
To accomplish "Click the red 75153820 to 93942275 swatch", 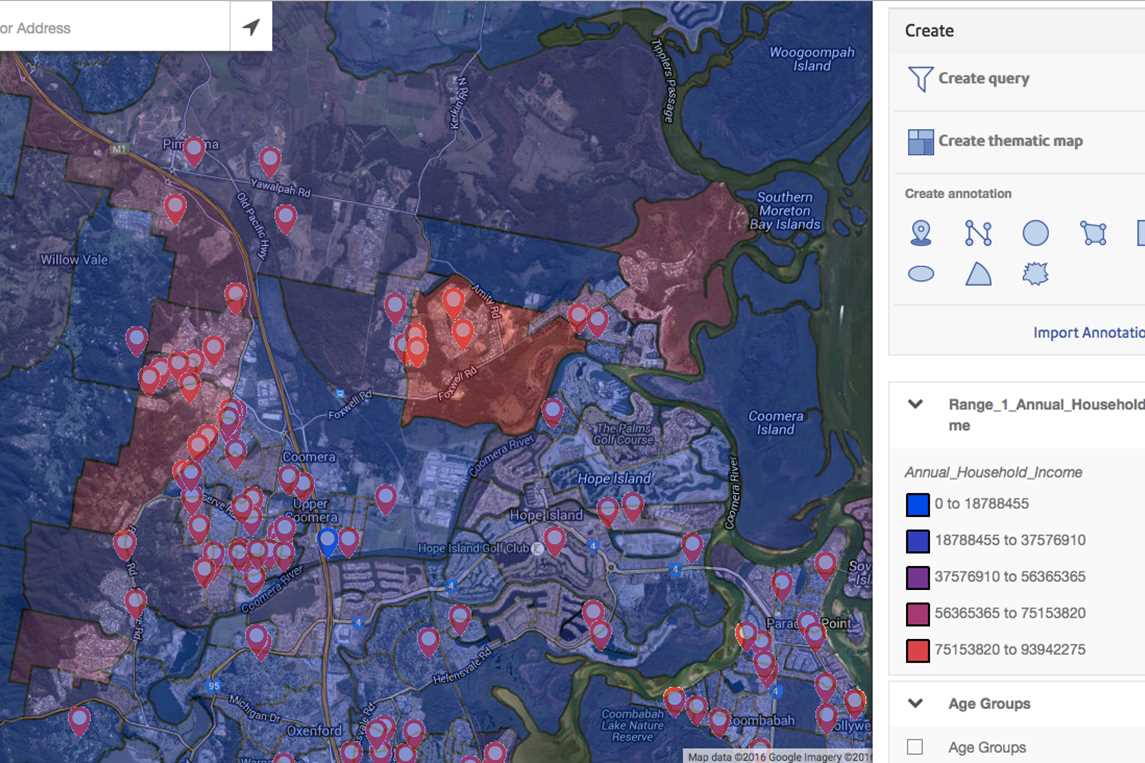I will 917,650.
